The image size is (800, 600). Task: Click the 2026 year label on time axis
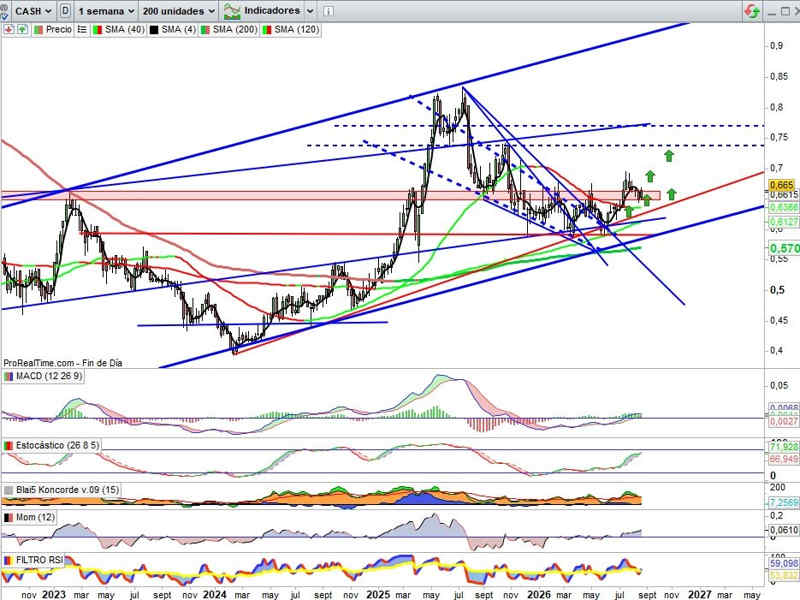pyautogui.click(x=539, y=594)
